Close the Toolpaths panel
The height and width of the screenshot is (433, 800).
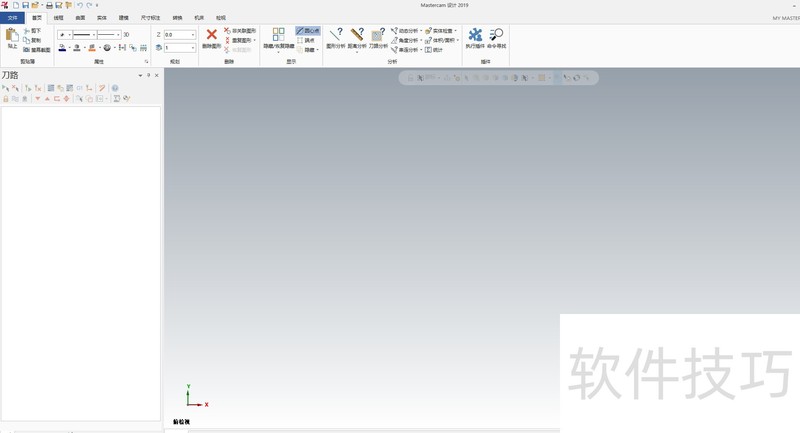coord(157,75)
